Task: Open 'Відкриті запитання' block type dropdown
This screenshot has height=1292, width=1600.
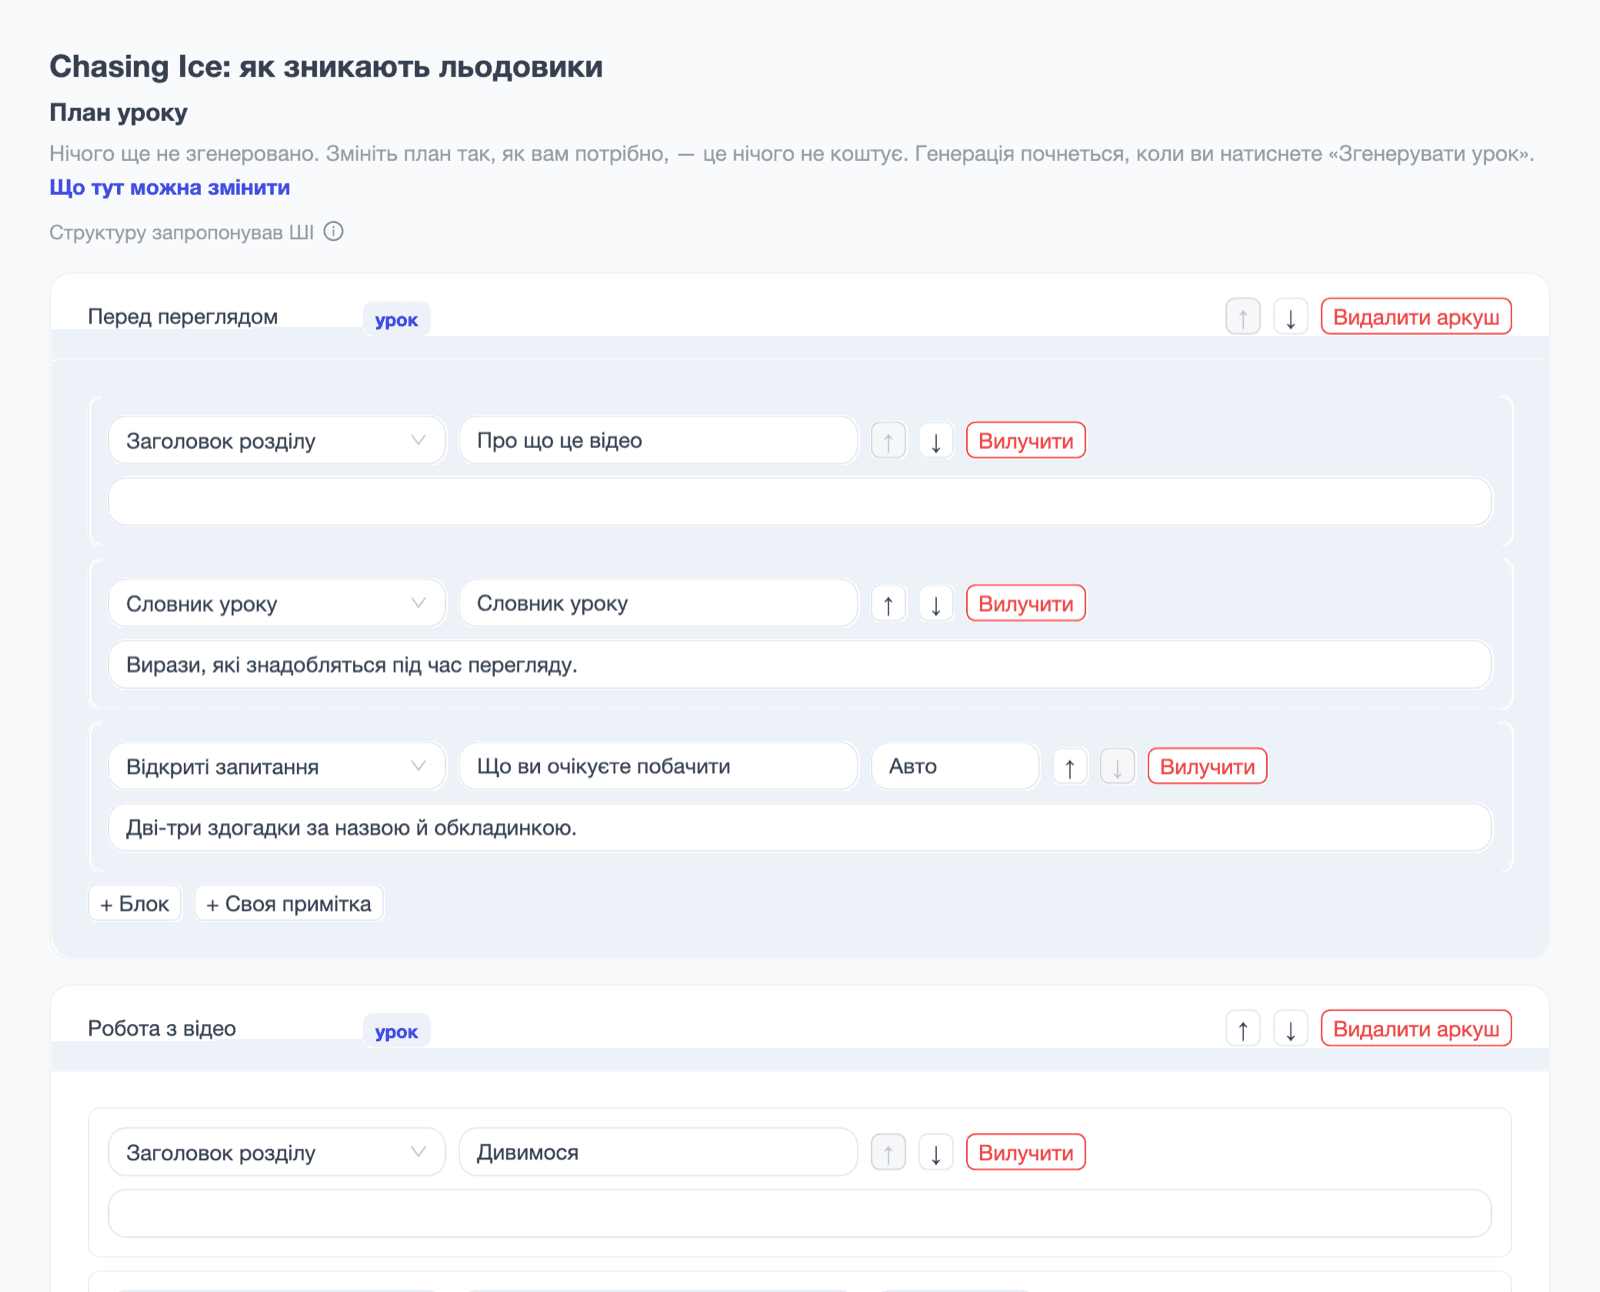Action: [277, 767]
